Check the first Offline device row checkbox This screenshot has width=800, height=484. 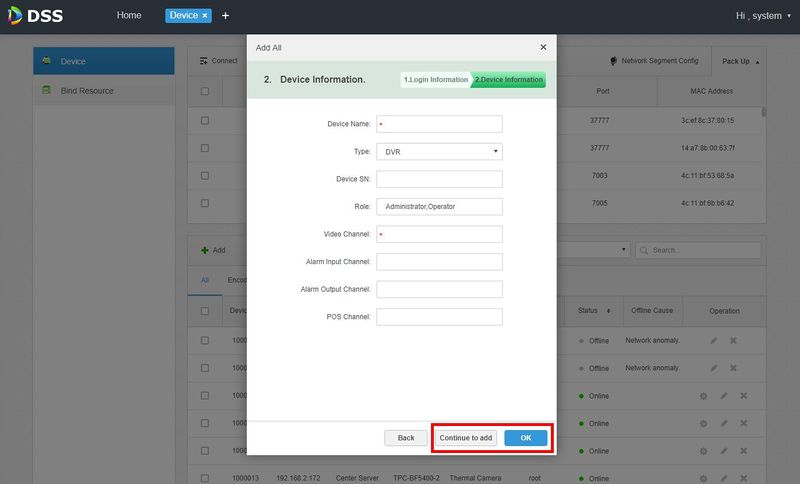click(205, 340)
